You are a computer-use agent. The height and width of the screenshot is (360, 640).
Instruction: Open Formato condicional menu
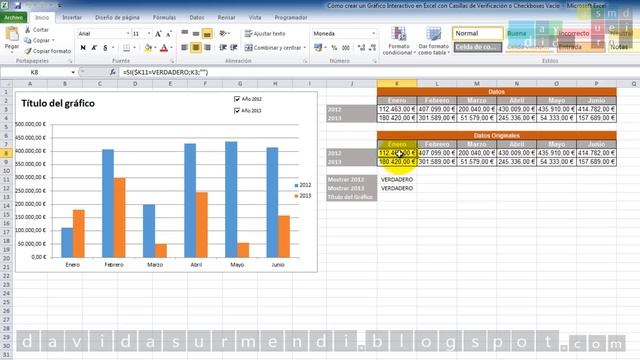pyautogui.click(x=399, y=41)
